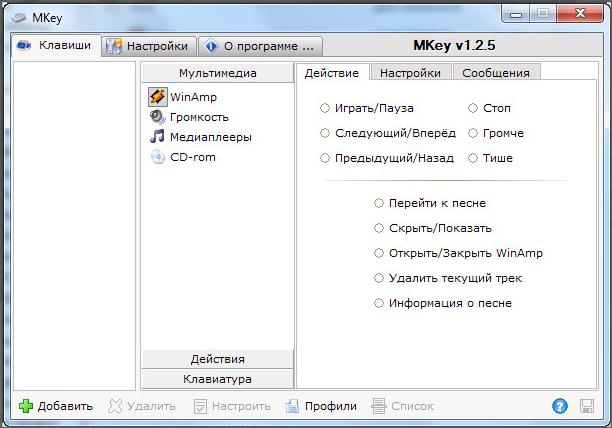The width and height of the screenshot is (612, 428).
Task: Click the Список list icon
Action: (379, 406)
